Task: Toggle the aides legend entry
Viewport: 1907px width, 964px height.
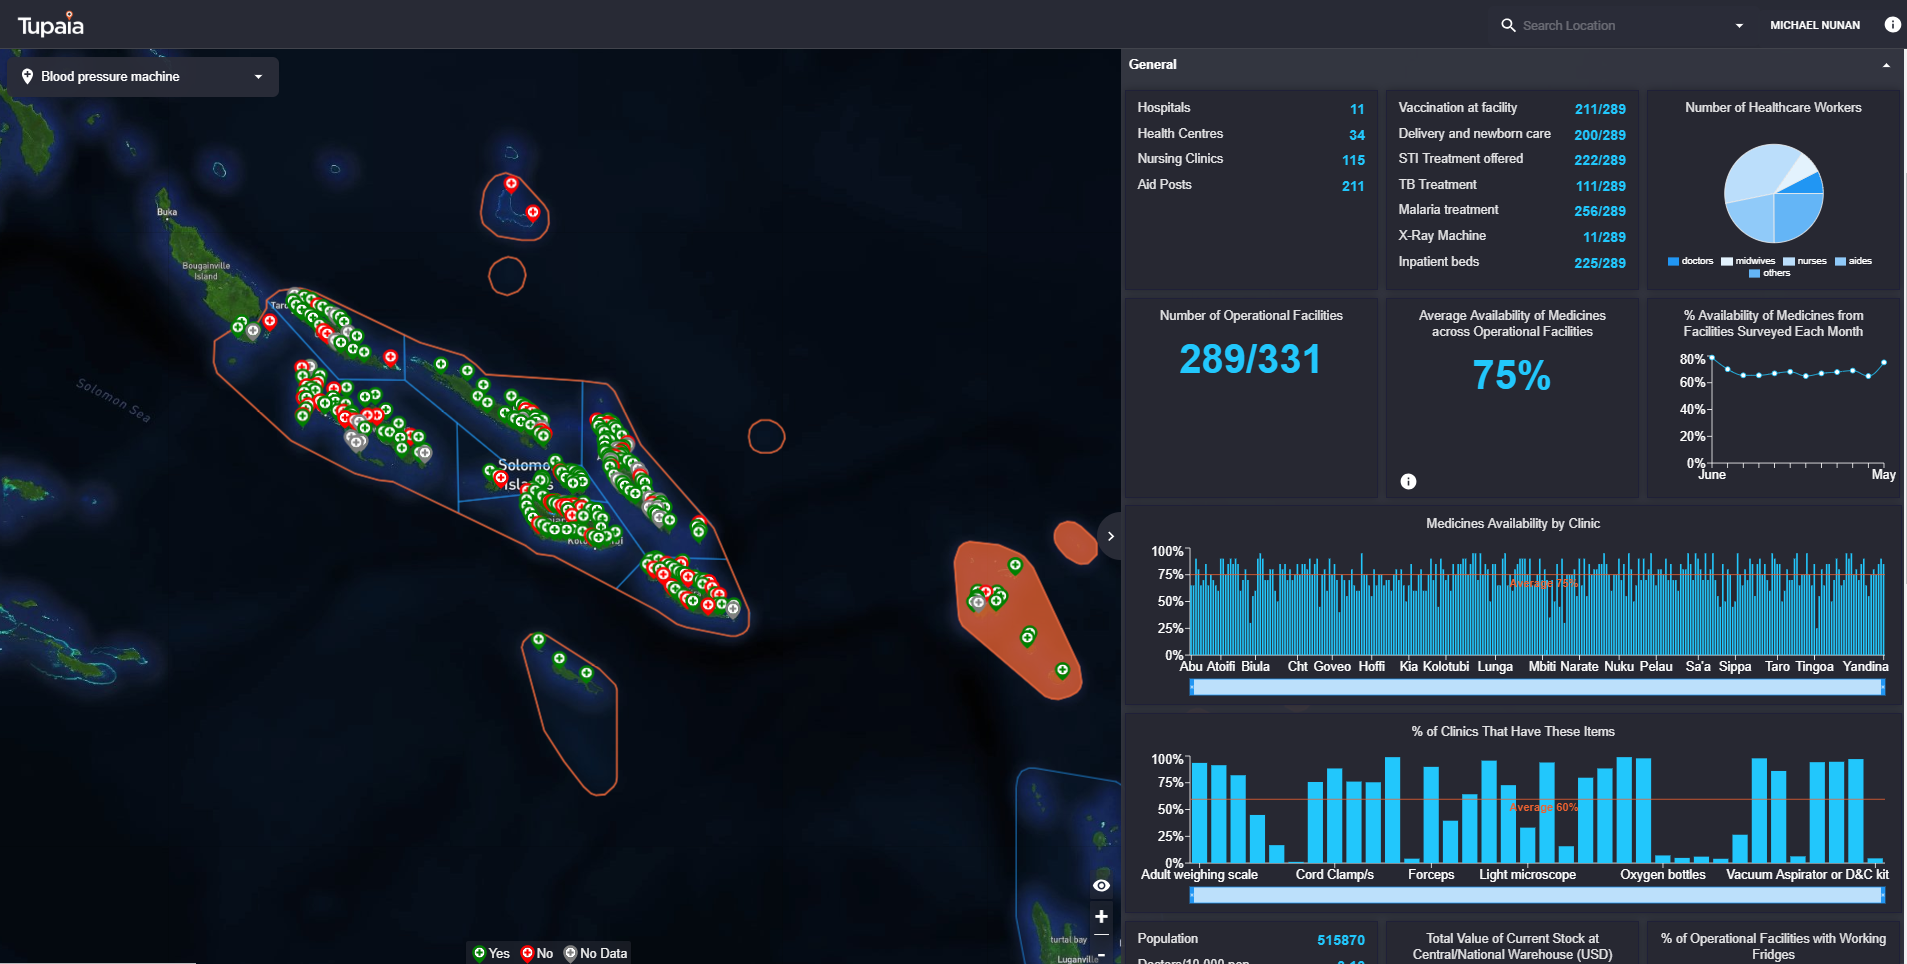Action: 1854,261
